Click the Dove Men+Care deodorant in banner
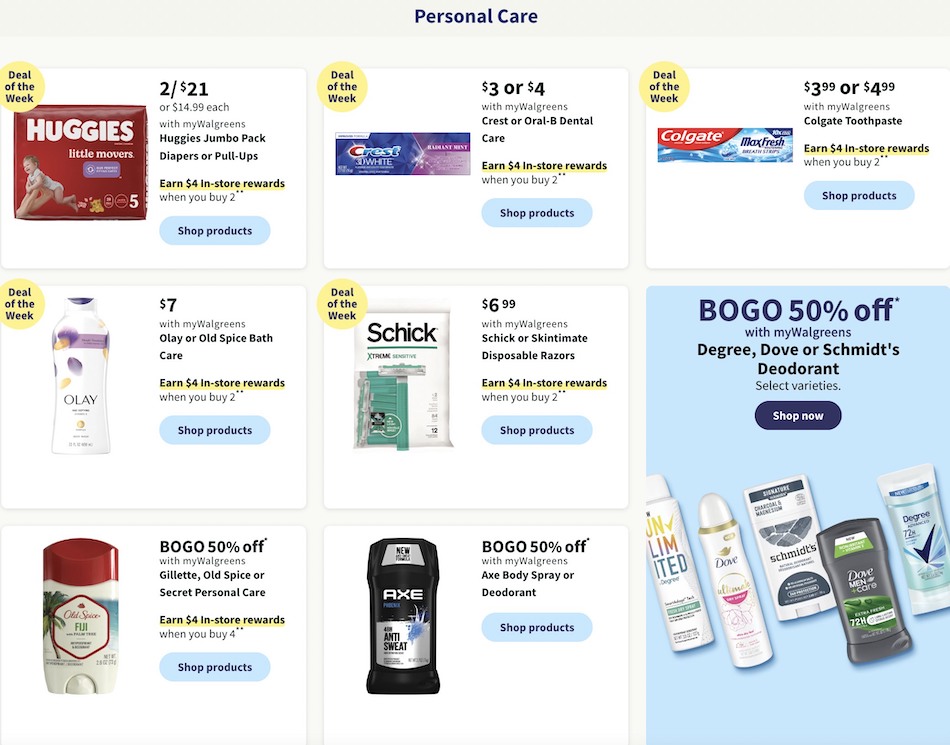This screenshot has width=950, height=745. [x=863, y=591]
